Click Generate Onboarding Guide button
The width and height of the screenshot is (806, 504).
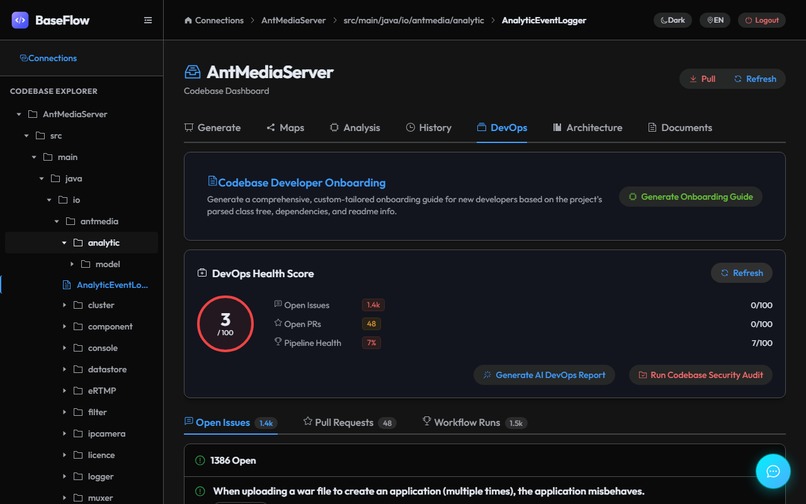pyautogui.click(x=690, y=196)
